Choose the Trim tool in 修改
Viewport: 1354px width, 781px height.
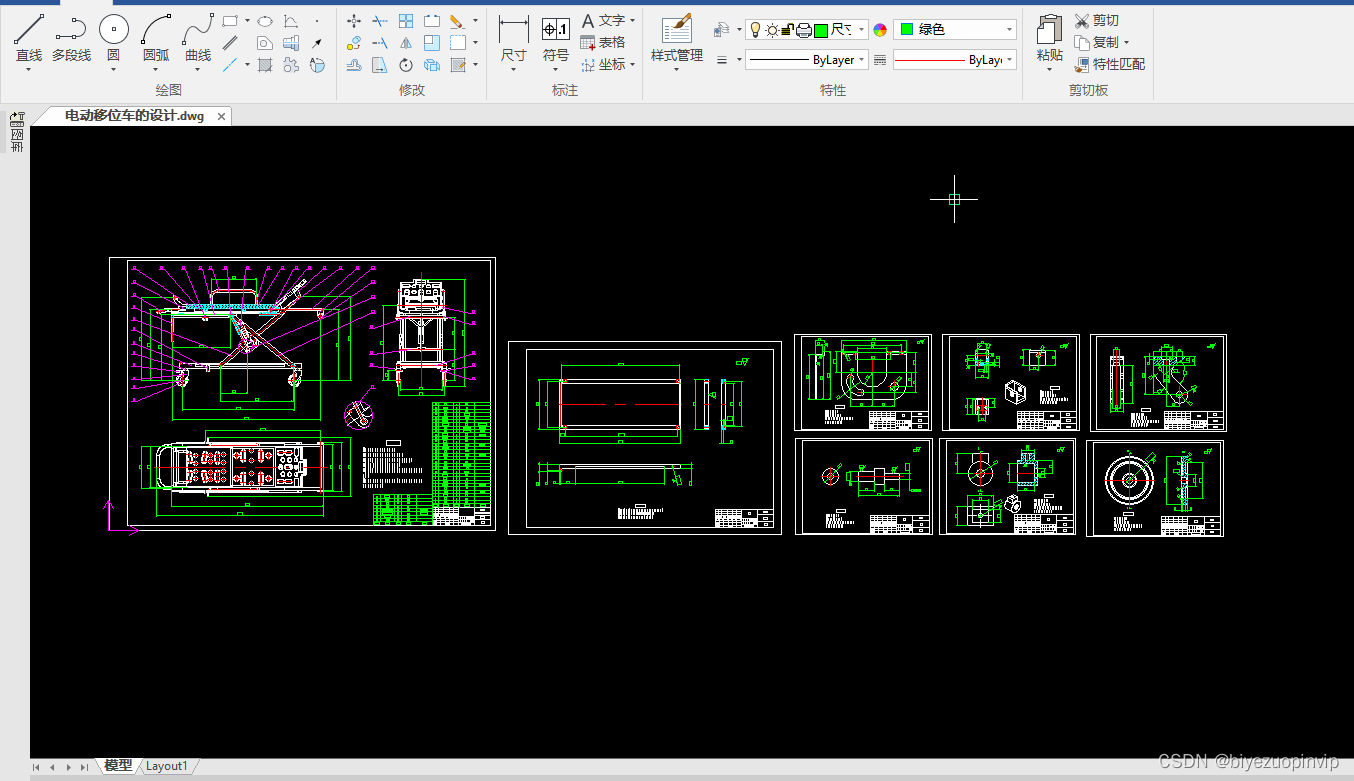(x=380, y=20)
